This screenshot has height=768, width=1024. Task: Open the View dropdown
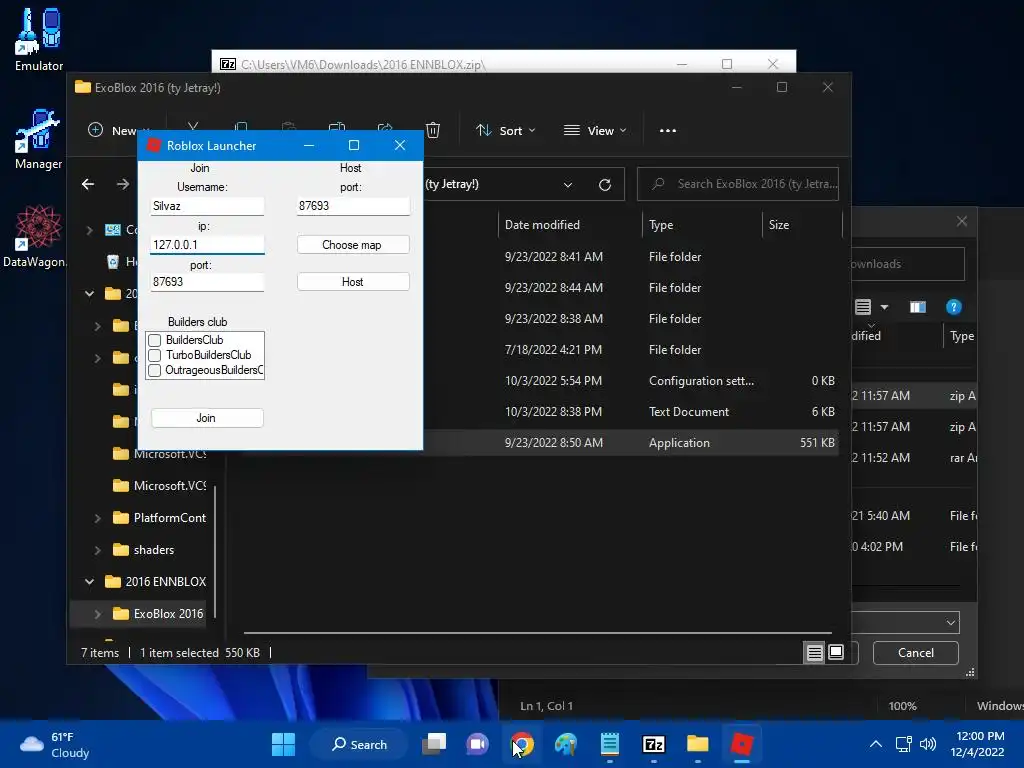click(595, 131)
